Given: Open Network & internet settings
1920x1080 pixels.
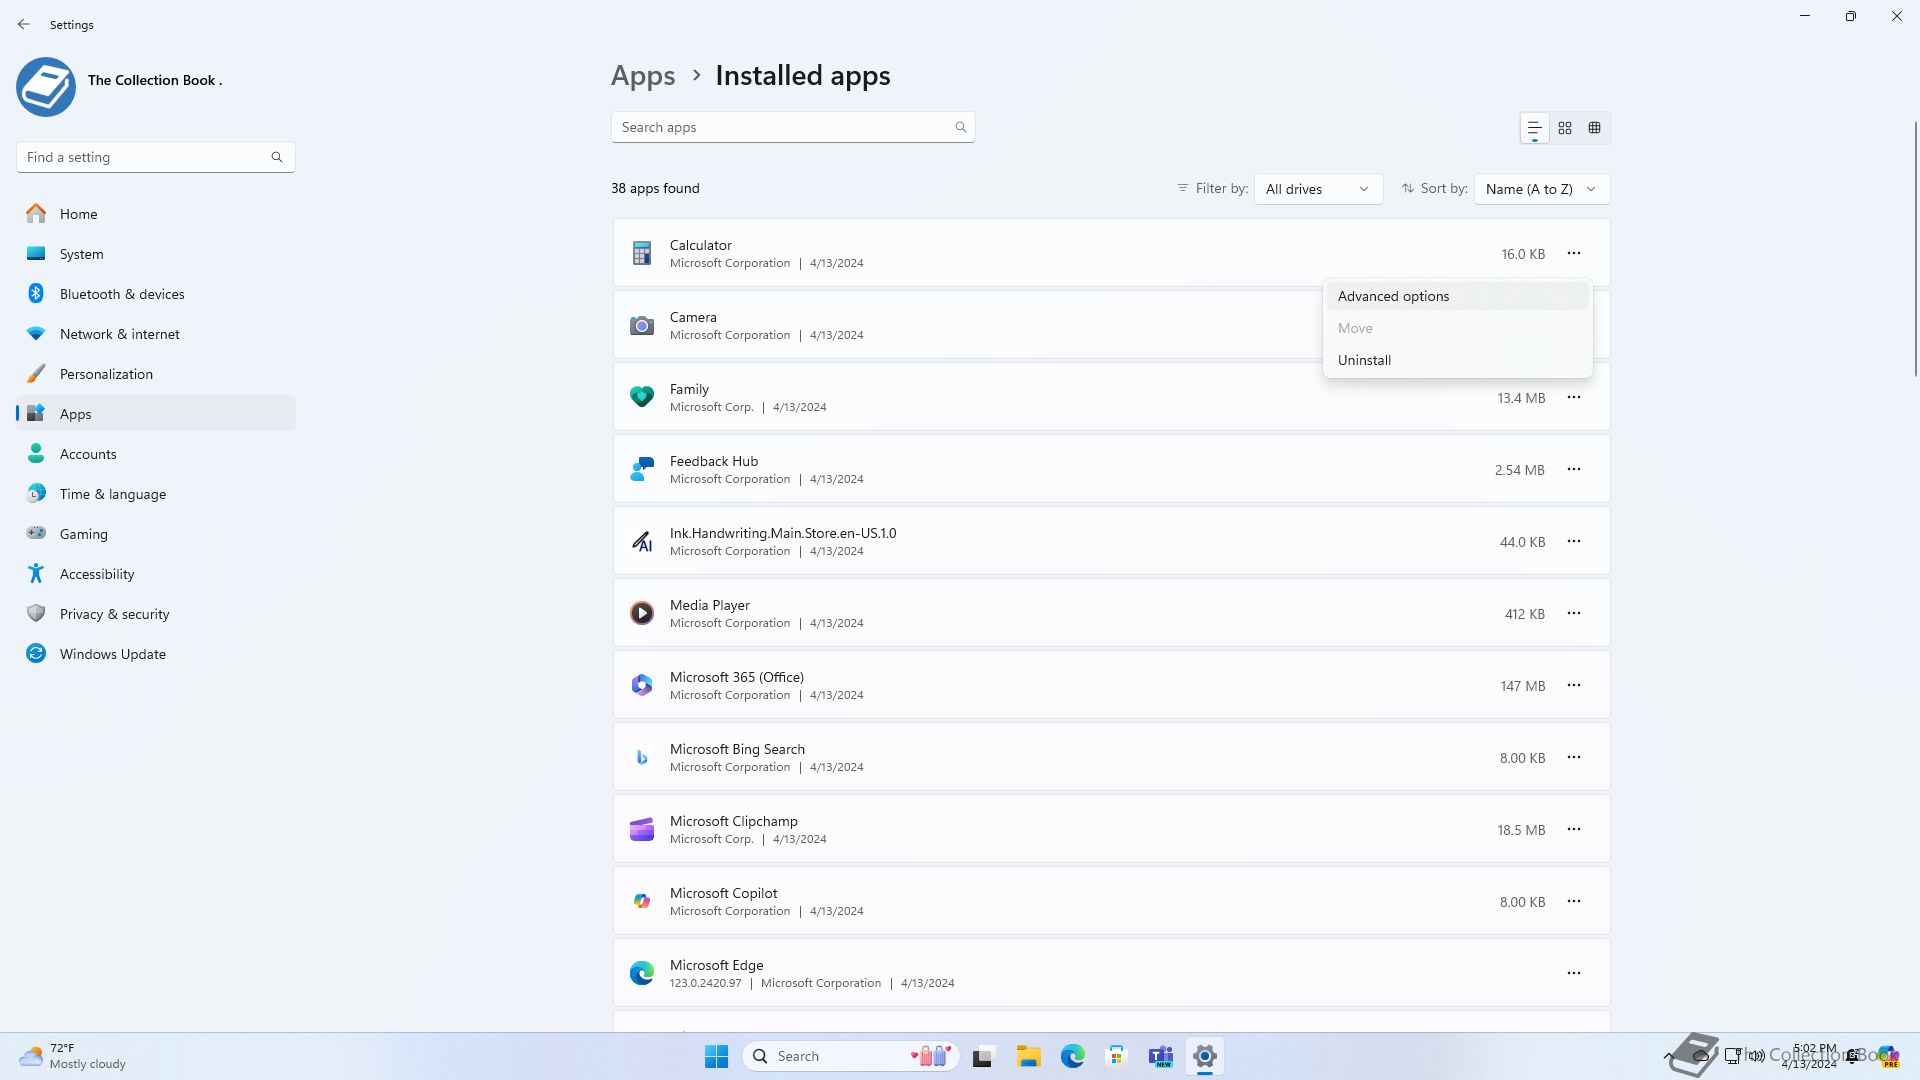Looking at the screenshot, I should coord(156,334).
